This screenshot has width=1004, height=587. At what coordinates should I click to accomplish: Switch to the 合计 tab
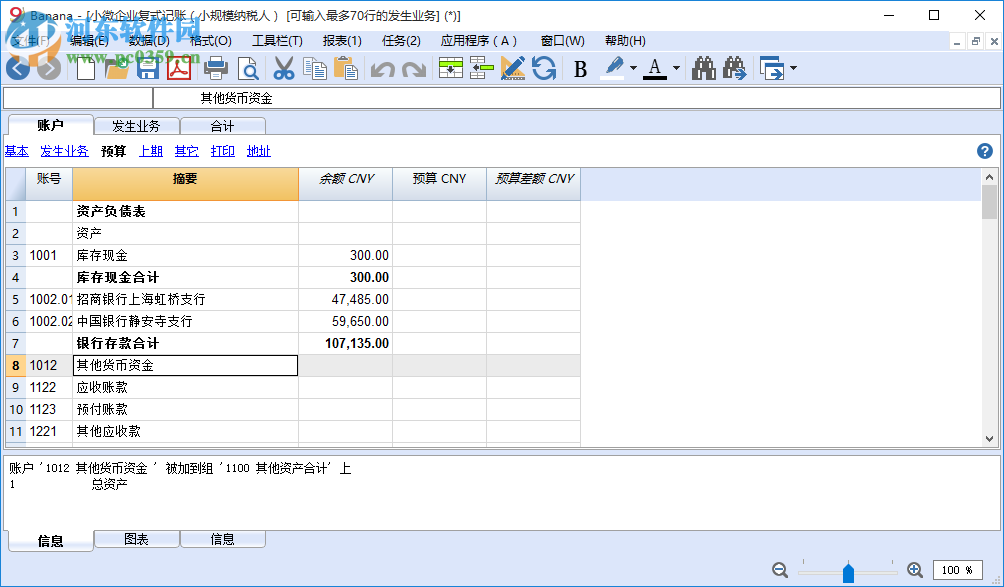[222, 125]
